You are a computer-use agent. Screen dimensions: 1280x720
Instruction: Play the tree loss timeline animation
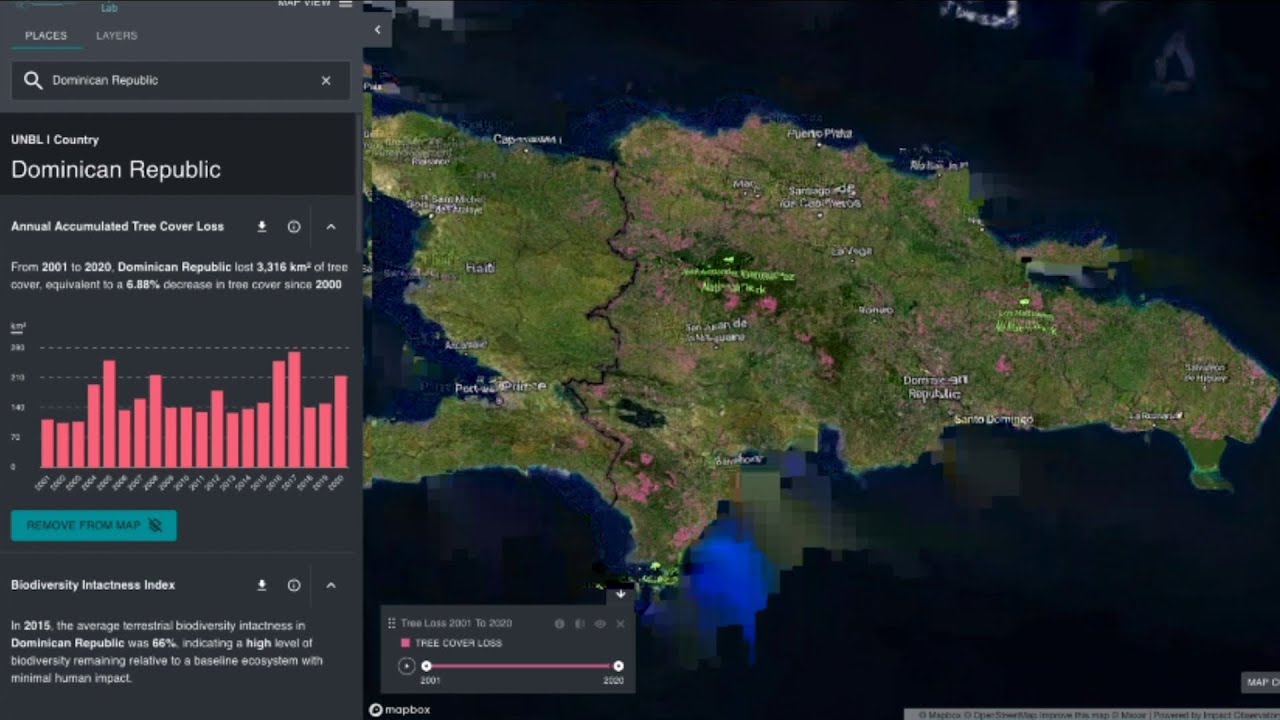(406, 666)
